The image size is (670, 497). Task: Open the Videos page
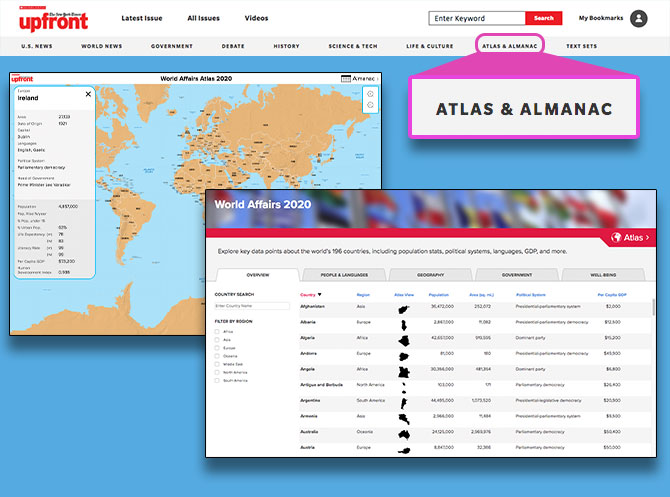point(256,18)
